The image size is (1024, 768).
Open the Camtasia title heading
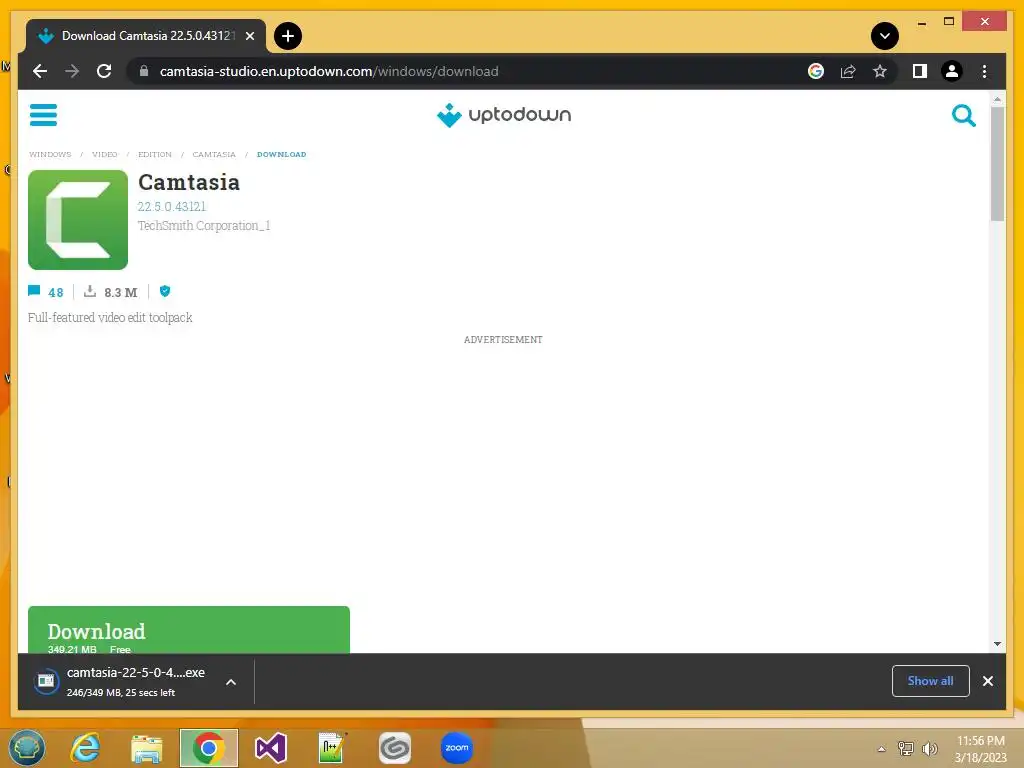coord(189,182)
